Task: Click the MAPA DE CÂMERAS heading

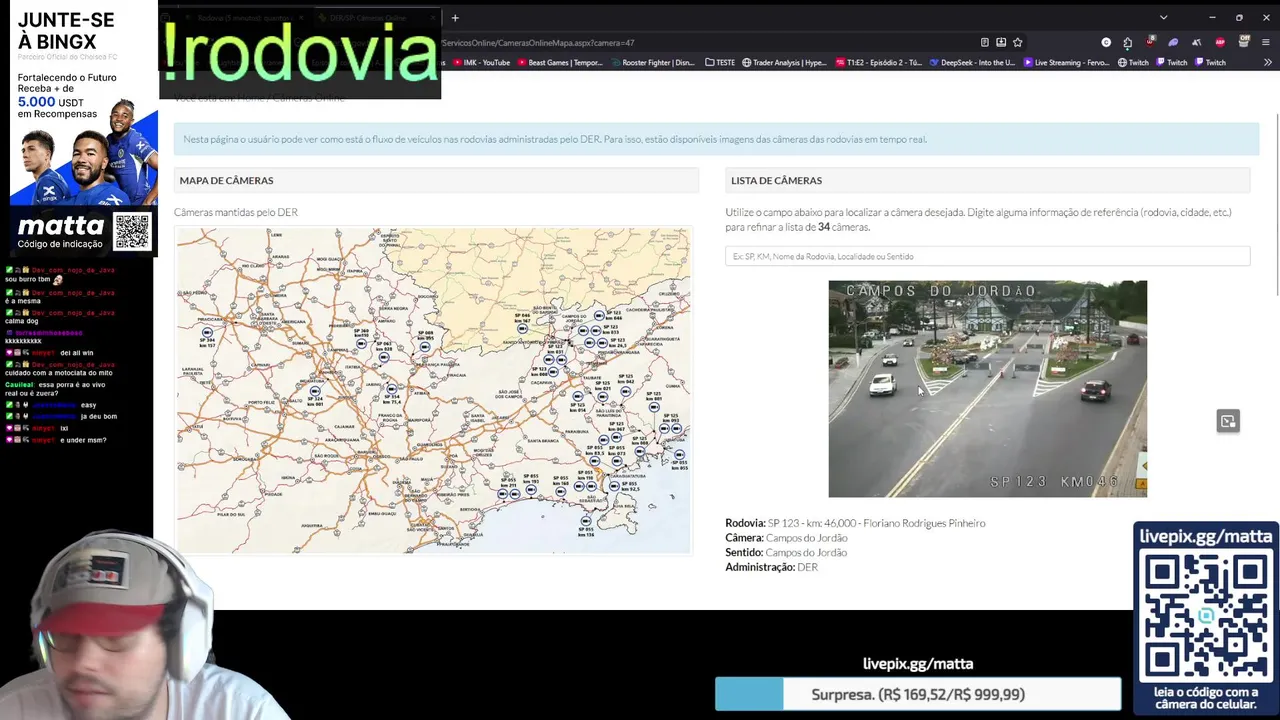Action: tap(226, 180)
